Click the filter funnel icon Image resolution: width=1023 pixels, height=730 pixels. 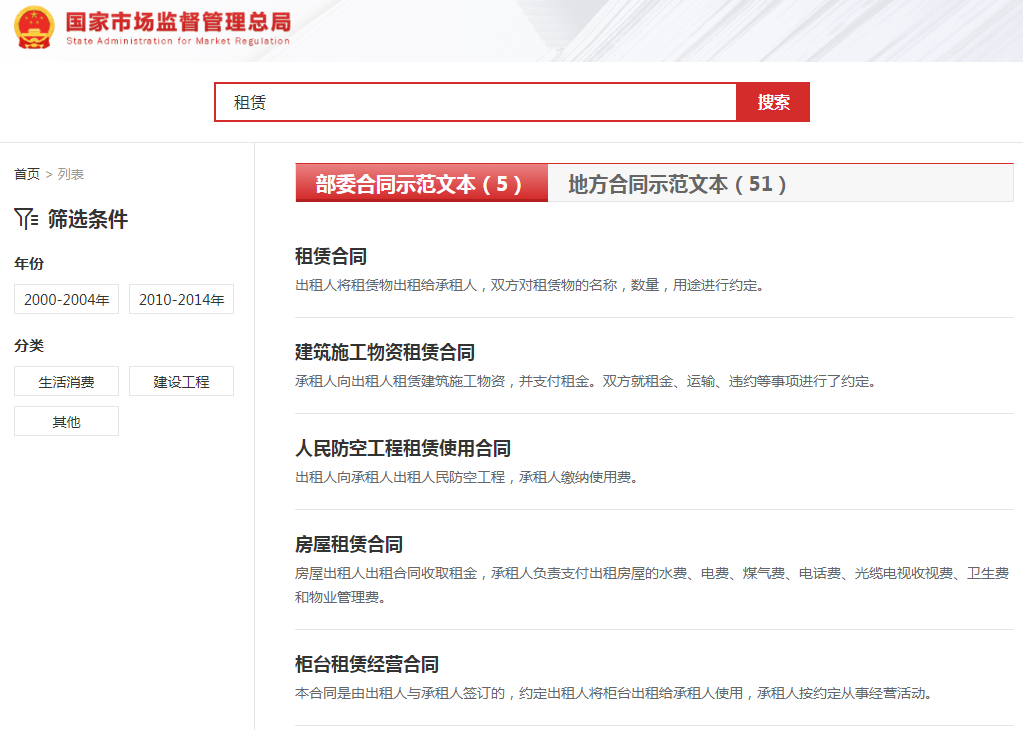tap(26, 219)
